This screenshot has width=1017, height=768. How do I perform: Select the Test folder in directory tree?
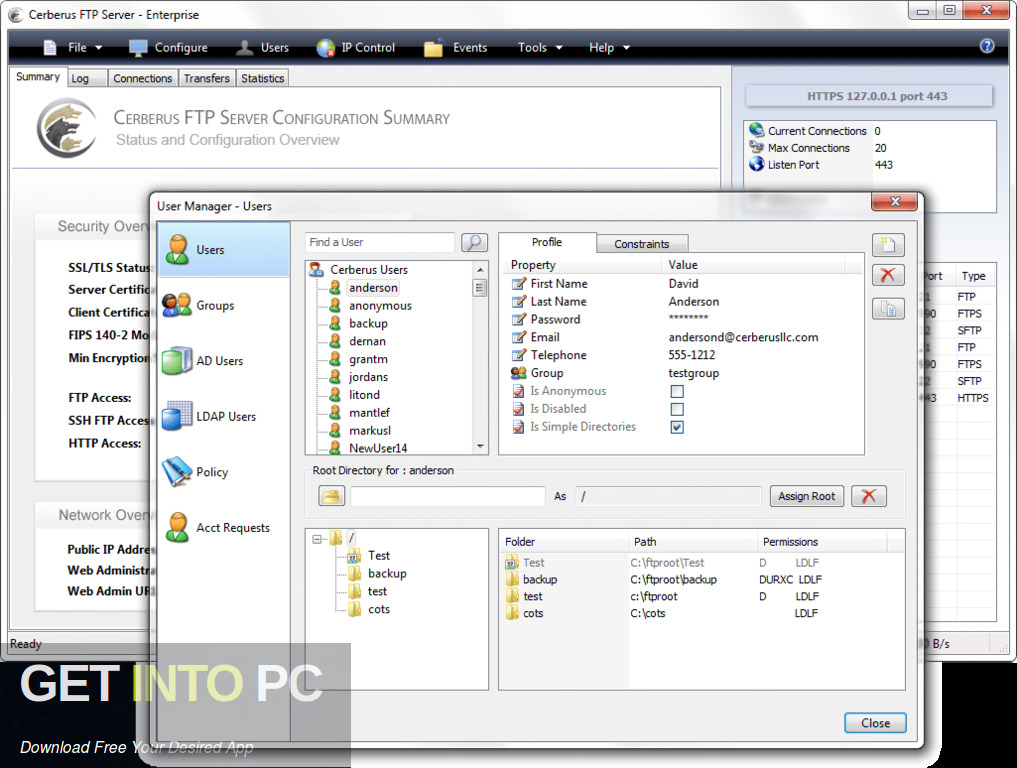pos(379,555)
